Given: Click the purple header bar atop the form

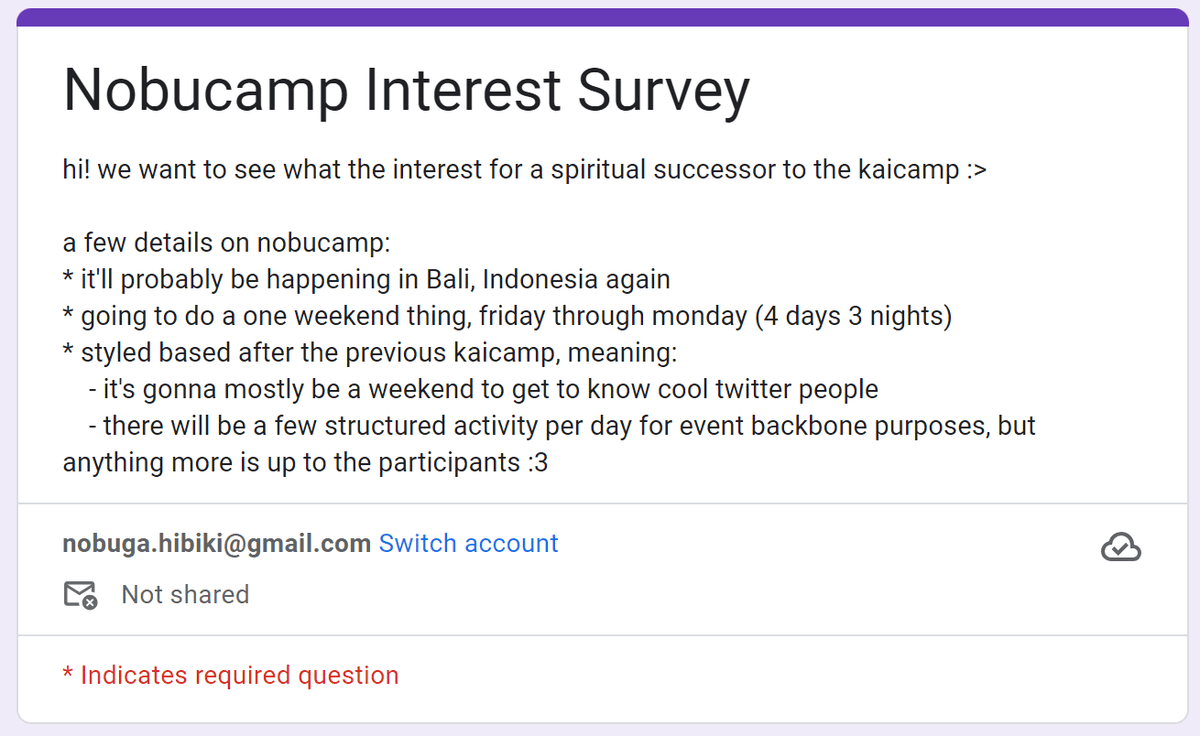Looking at the screenshot, I should 600,16.
